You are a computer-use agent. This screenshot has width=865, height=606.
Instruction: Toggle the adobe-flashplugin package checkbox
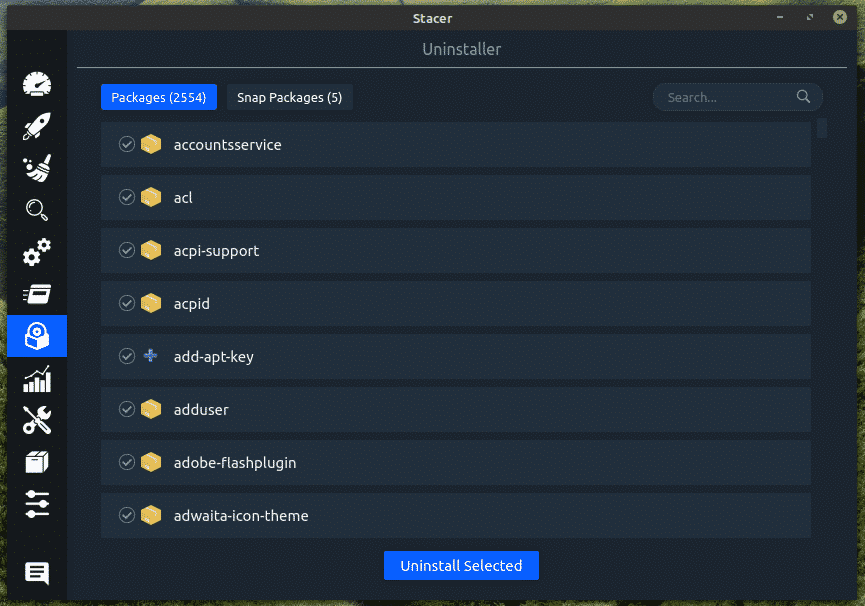coord(127,463)
